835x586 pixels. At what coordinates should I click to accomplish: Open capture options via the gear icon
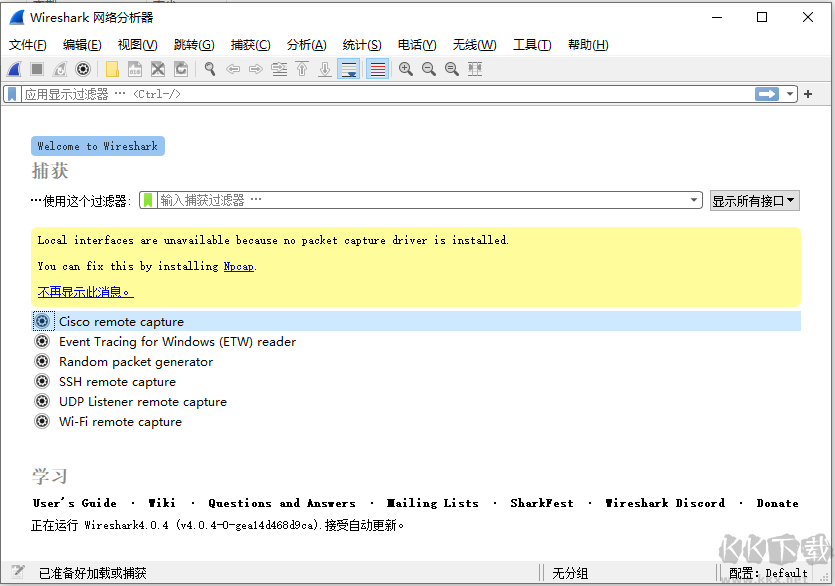[82, 68]
